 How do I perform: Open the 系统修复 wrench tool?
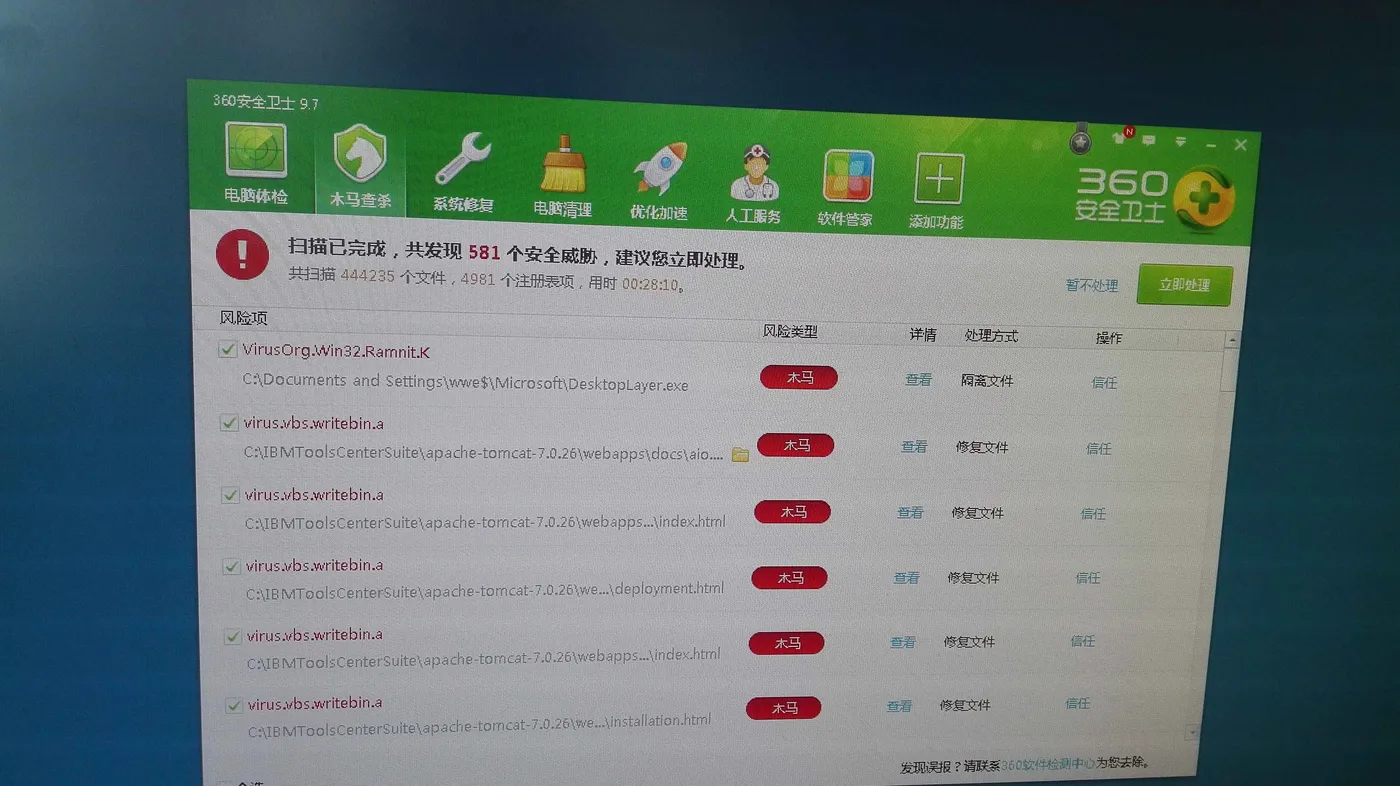point(463,174)
